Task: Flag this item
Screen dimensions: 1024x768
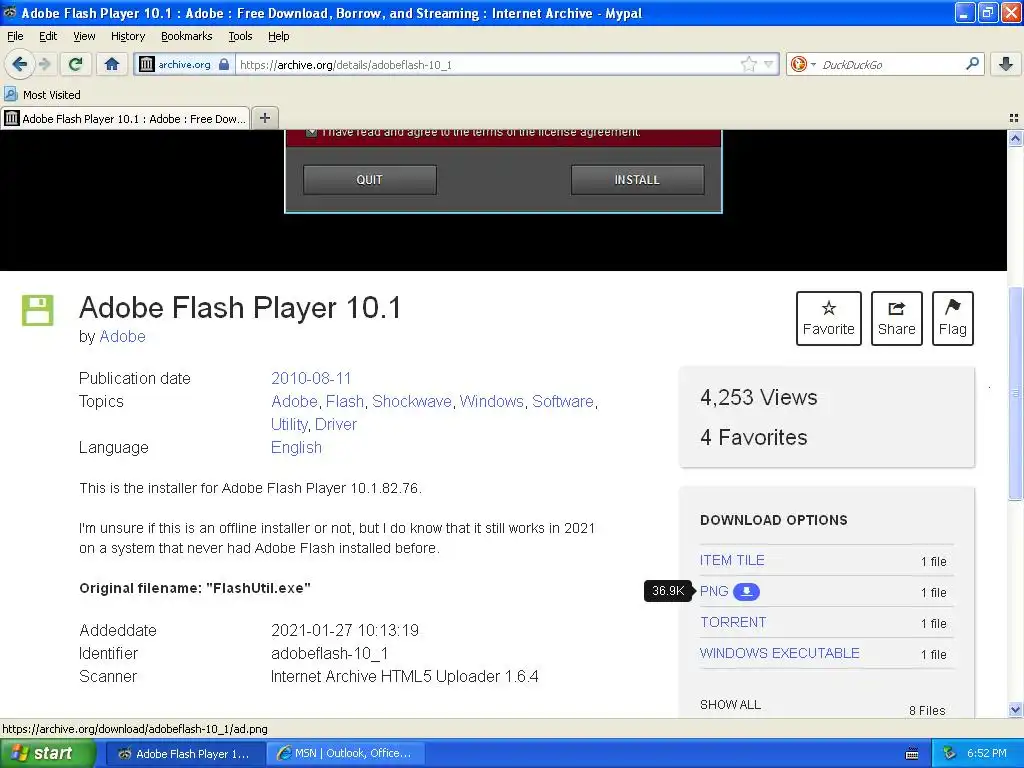Action: pos(953,318)
